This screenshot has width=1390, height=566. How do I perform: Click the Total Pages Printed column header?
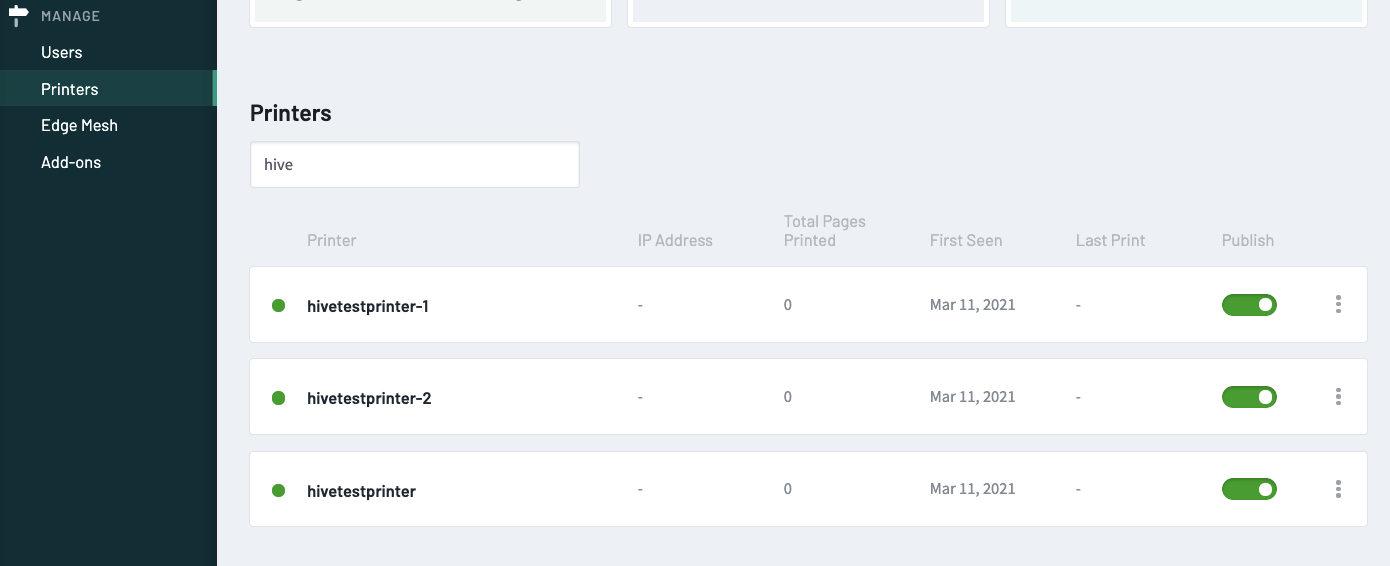825,231
